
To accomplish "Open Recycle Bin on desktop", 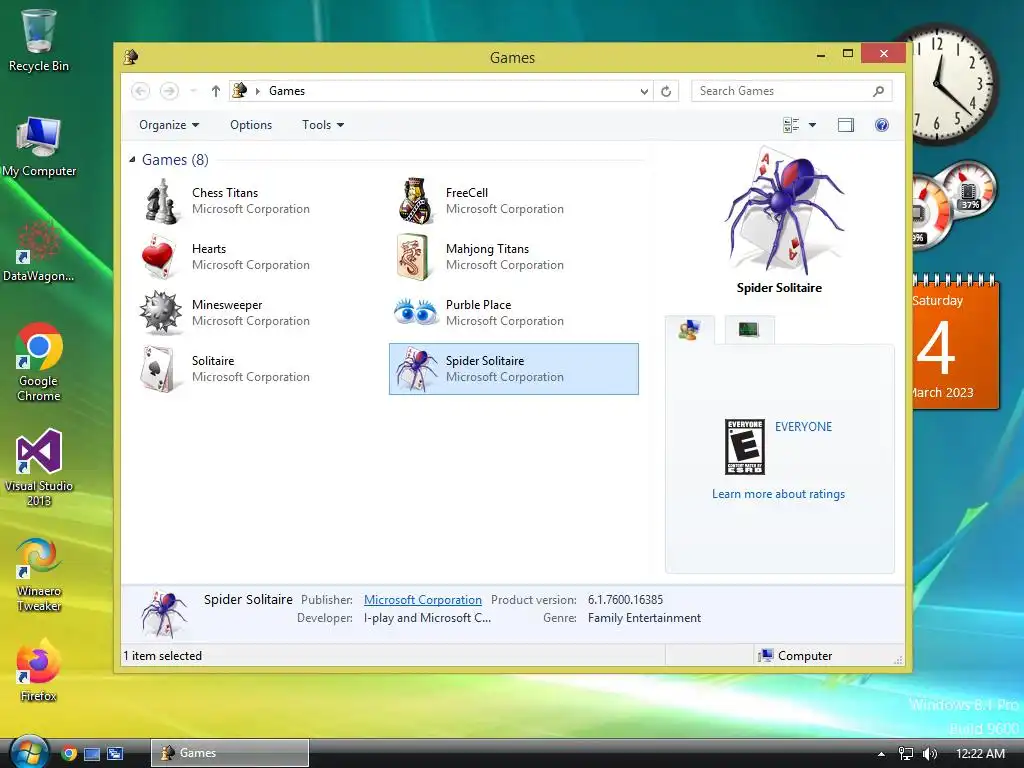I will coord(39,40).
